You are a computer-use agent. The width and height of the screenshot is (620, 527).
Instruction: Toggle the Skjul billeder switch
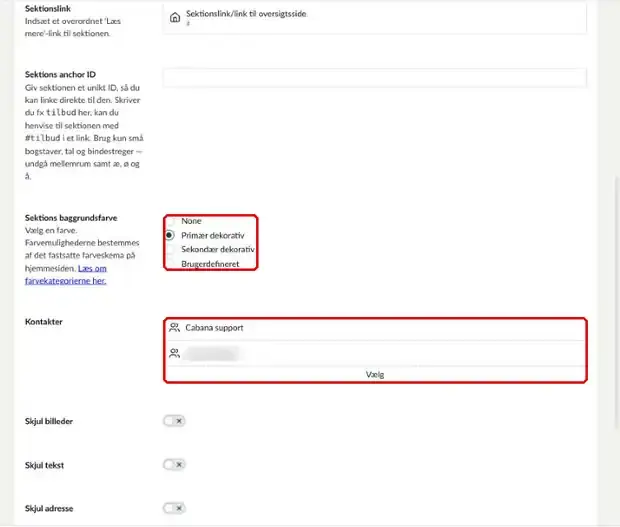click(174, 421)
